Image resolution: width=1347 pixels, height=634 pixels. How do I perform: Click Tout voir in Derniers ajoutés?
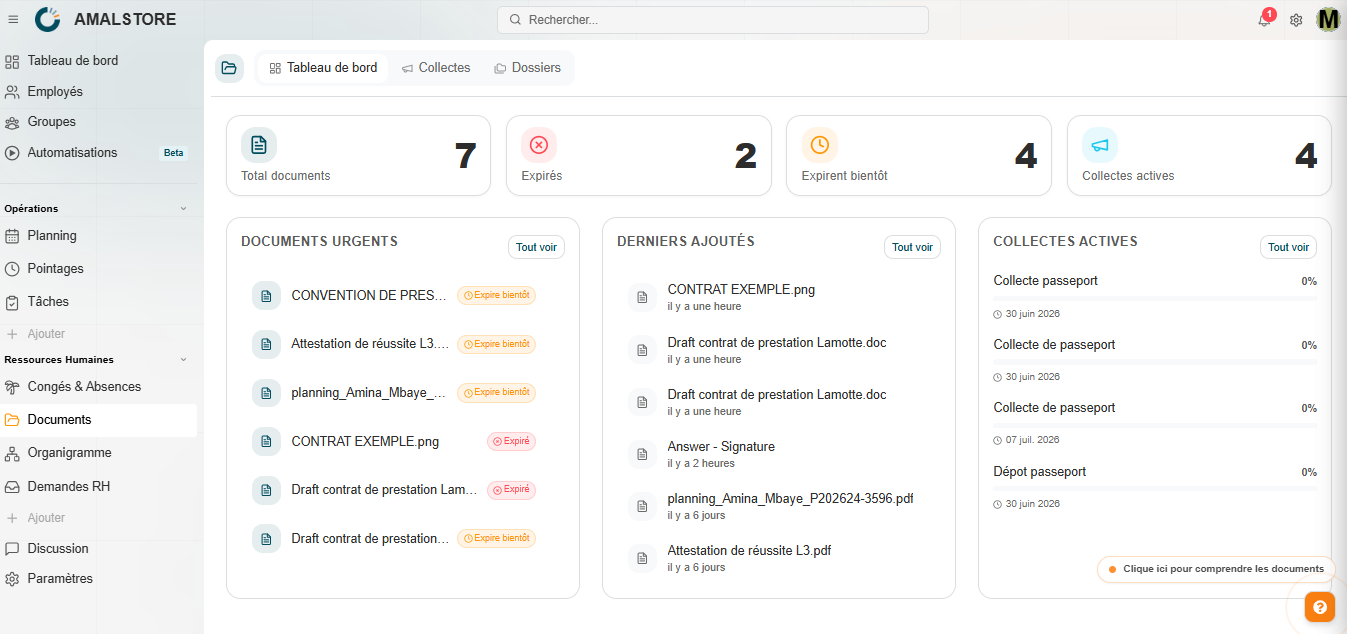912,247
